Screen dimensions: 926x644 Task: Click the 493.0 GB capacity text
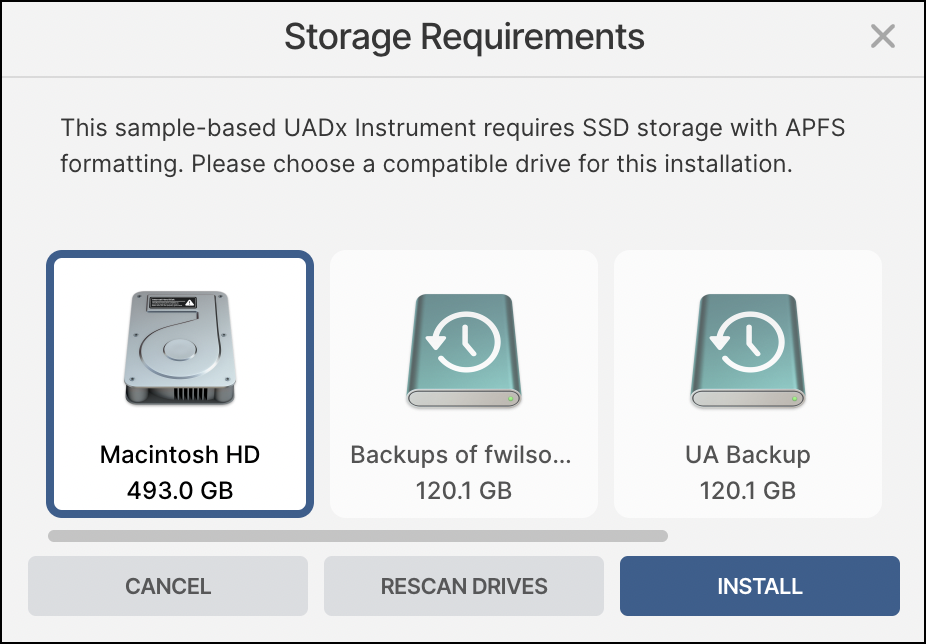pyautogui.click(x=180, y=490)
